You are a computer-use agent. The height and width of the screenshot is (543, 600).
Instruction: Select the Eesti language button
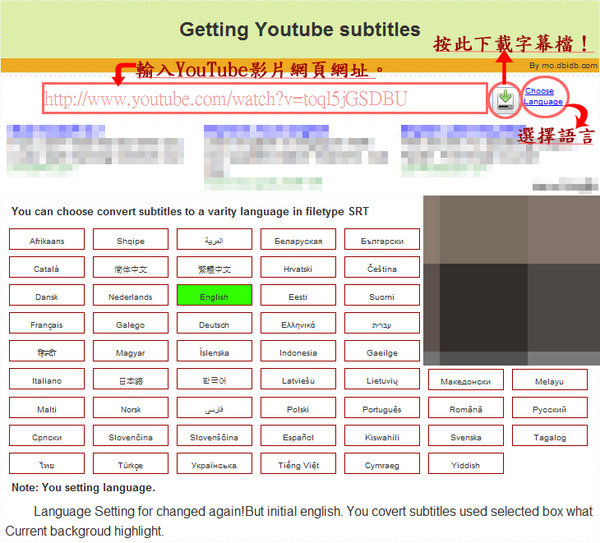tap(298, 295)
